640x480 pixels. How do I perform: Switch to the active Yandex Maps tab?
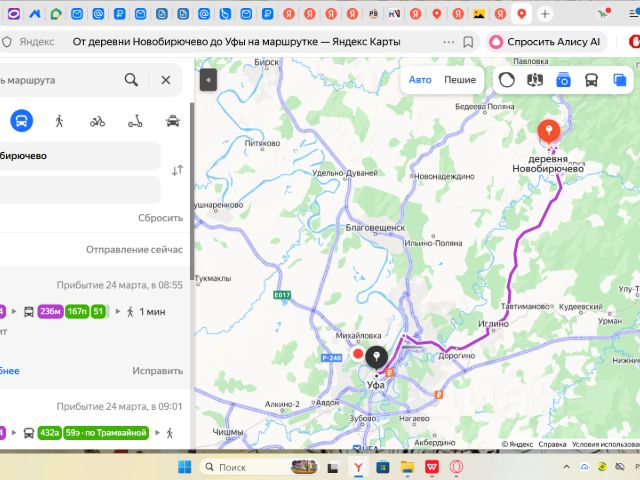tap(521, 14)
